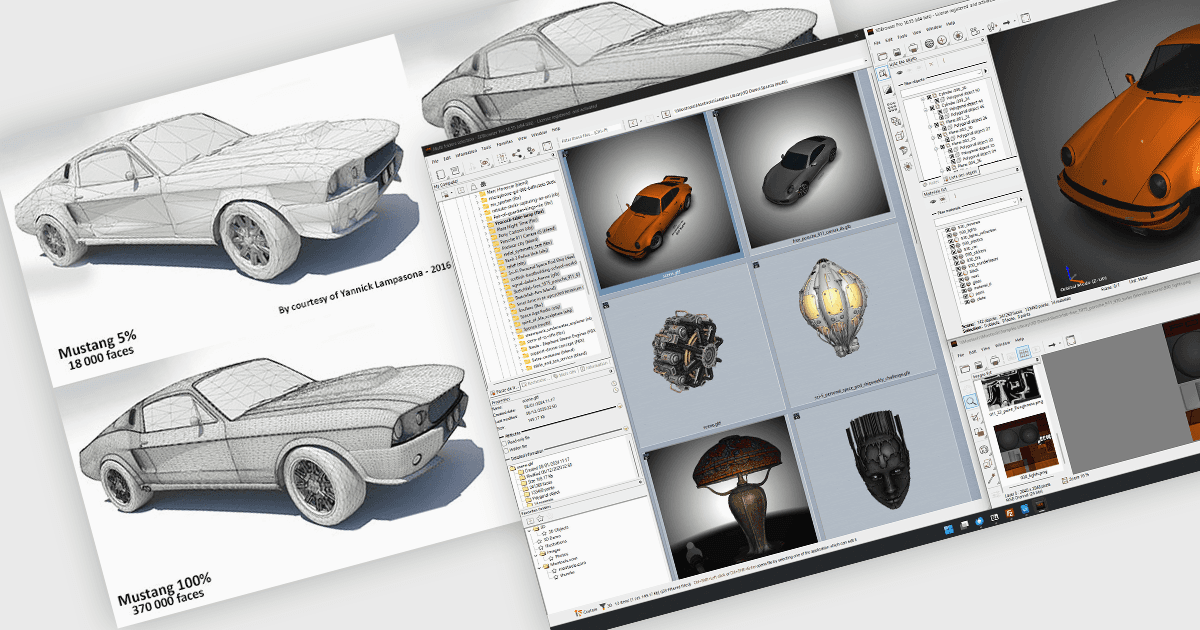Select 'Popular city (blend)' folder
Viewport: 1200px width, 630px height.
519,243
